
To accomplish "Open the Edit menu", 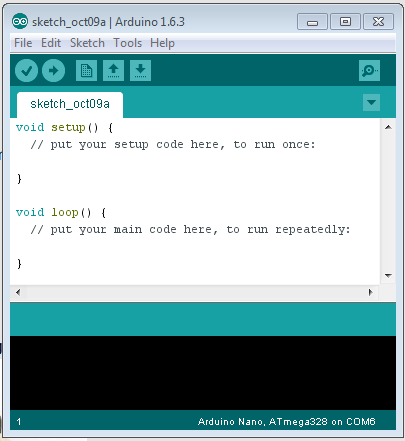I will (x=51, y=43).
